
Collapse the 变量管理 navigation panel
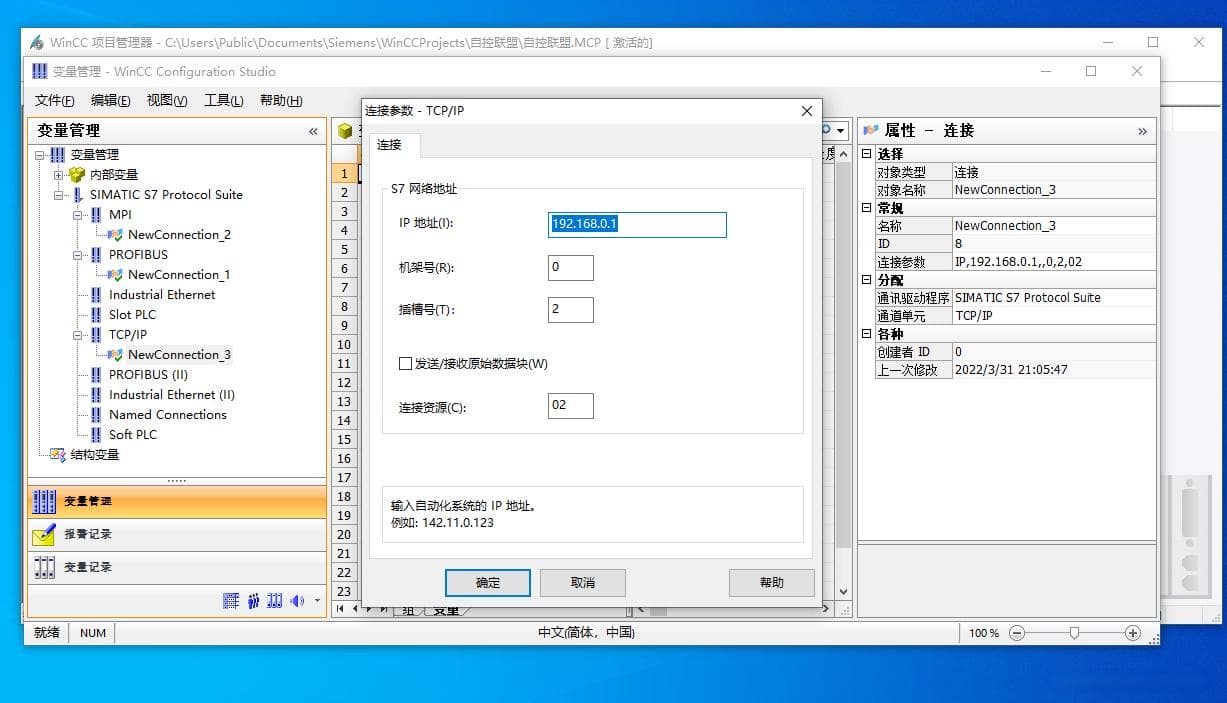[313, 131]
